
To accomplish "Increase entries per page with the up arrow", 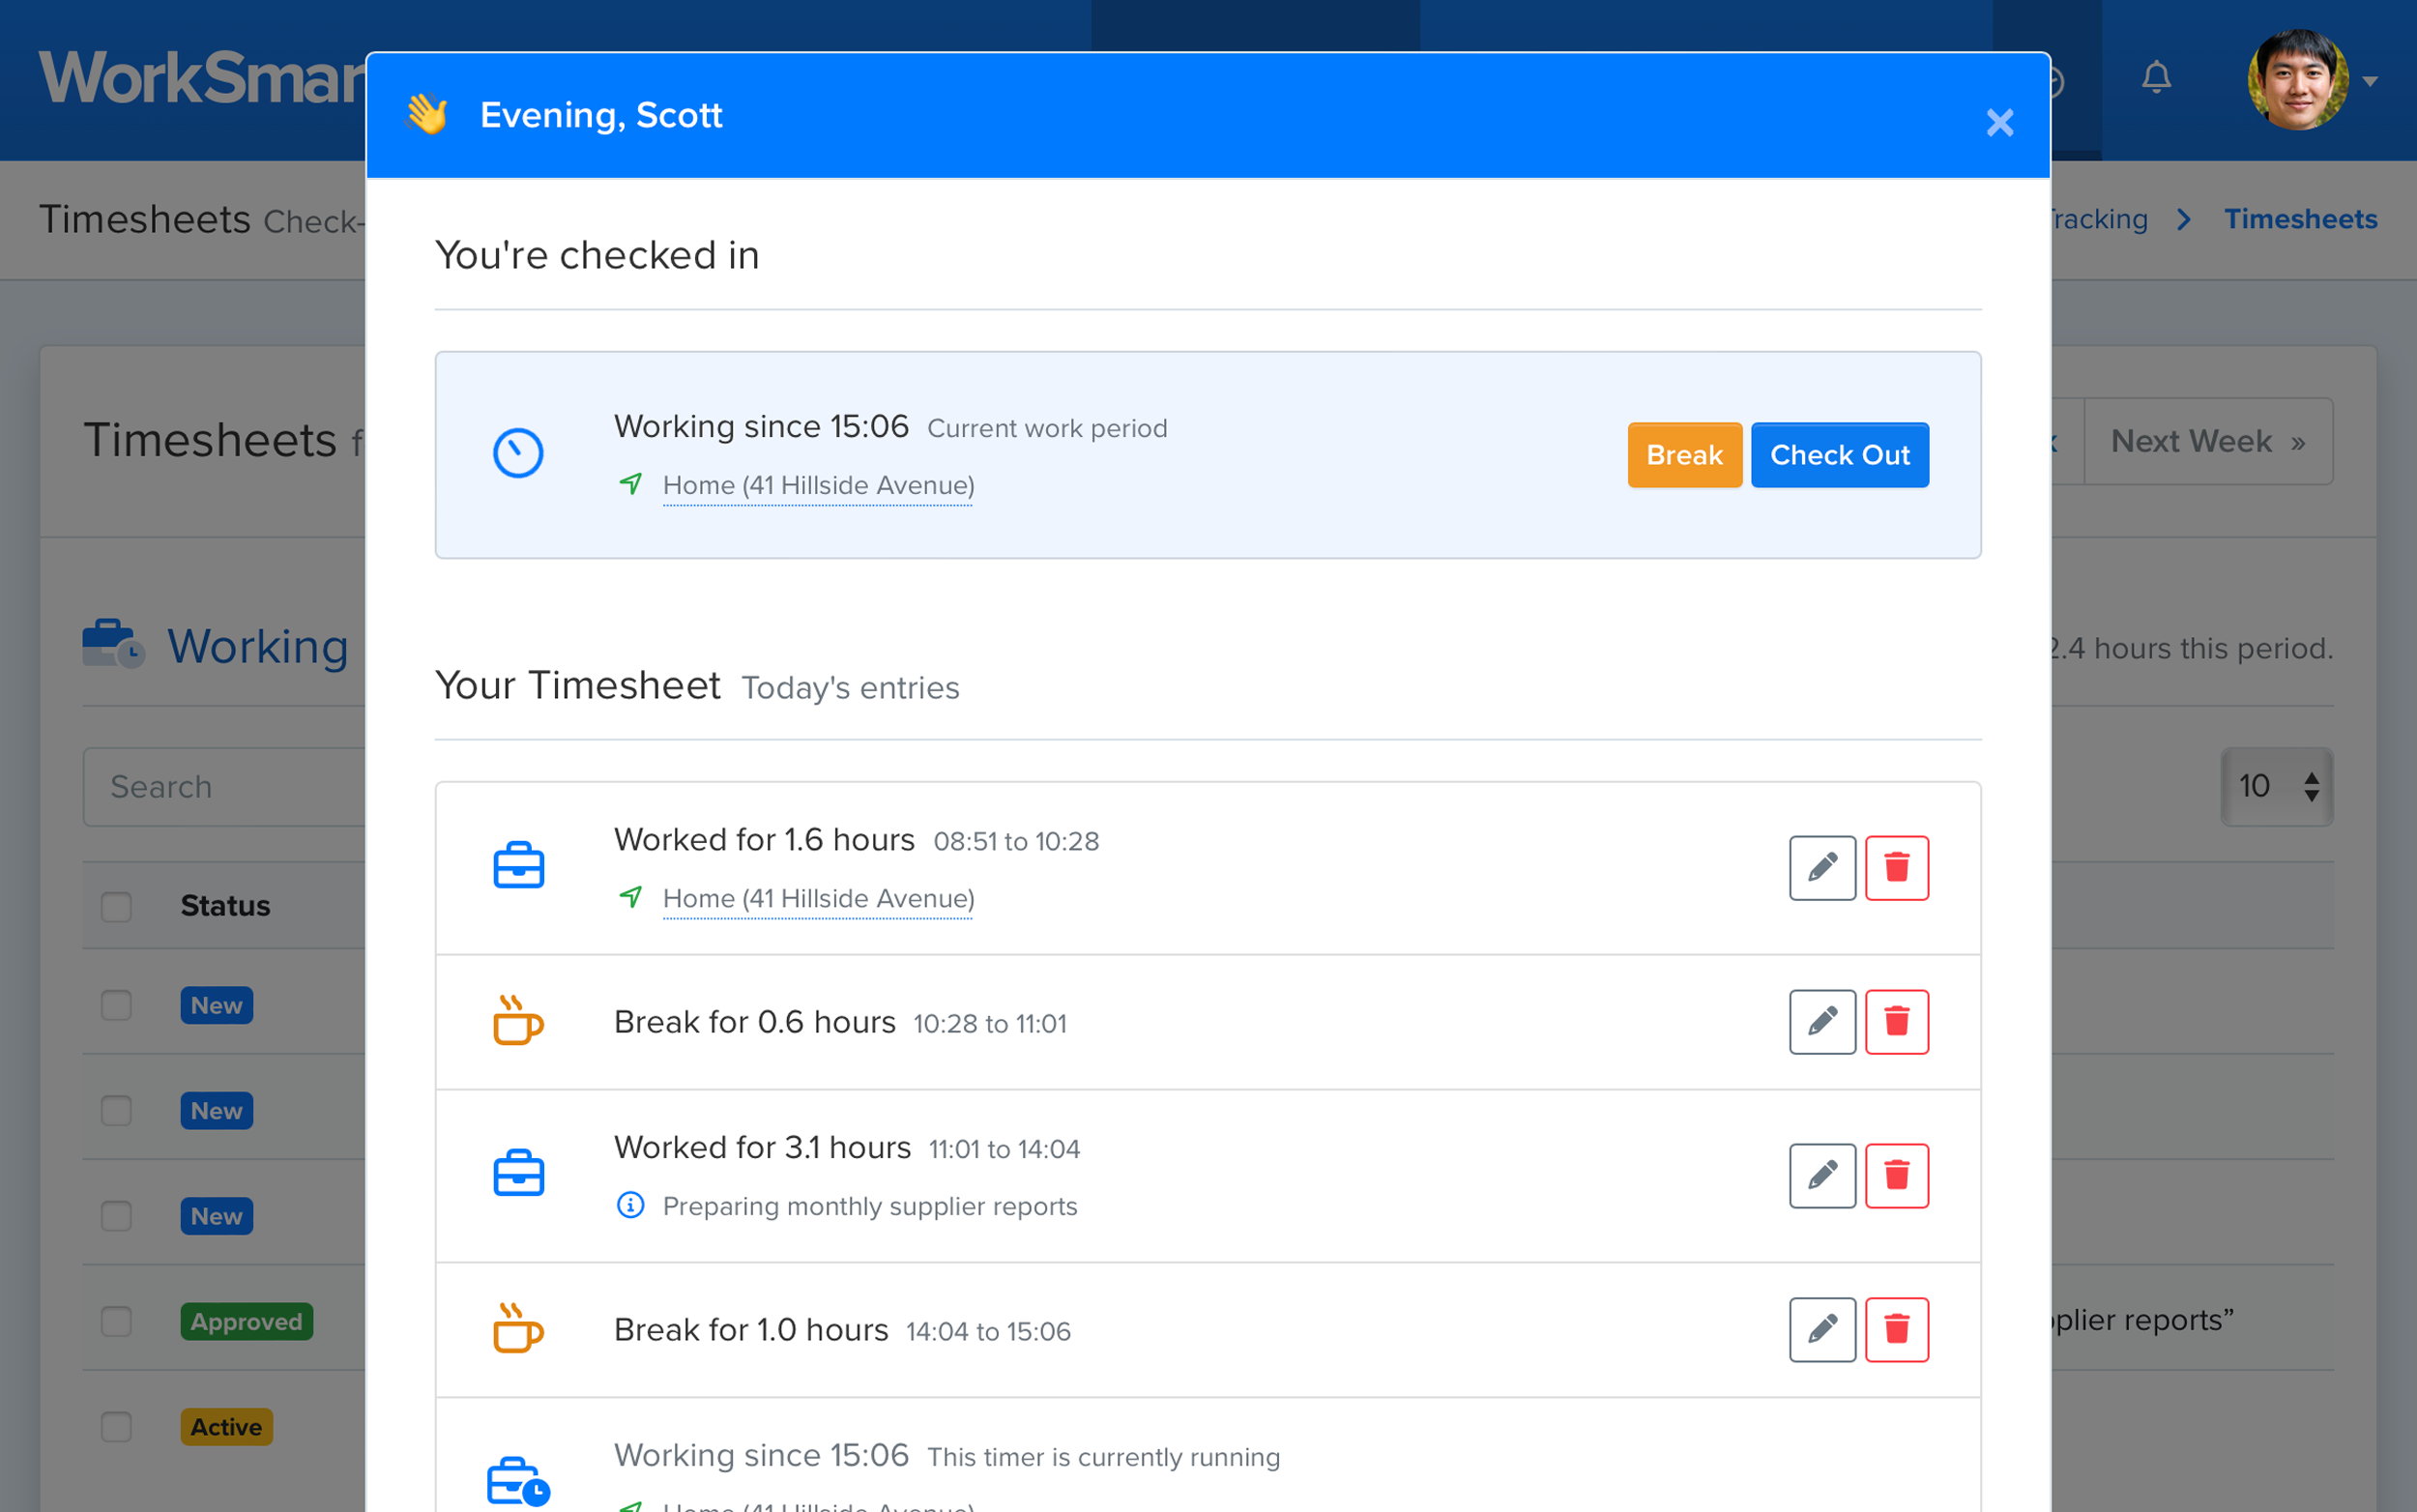I will click(x=2310, y=778).
